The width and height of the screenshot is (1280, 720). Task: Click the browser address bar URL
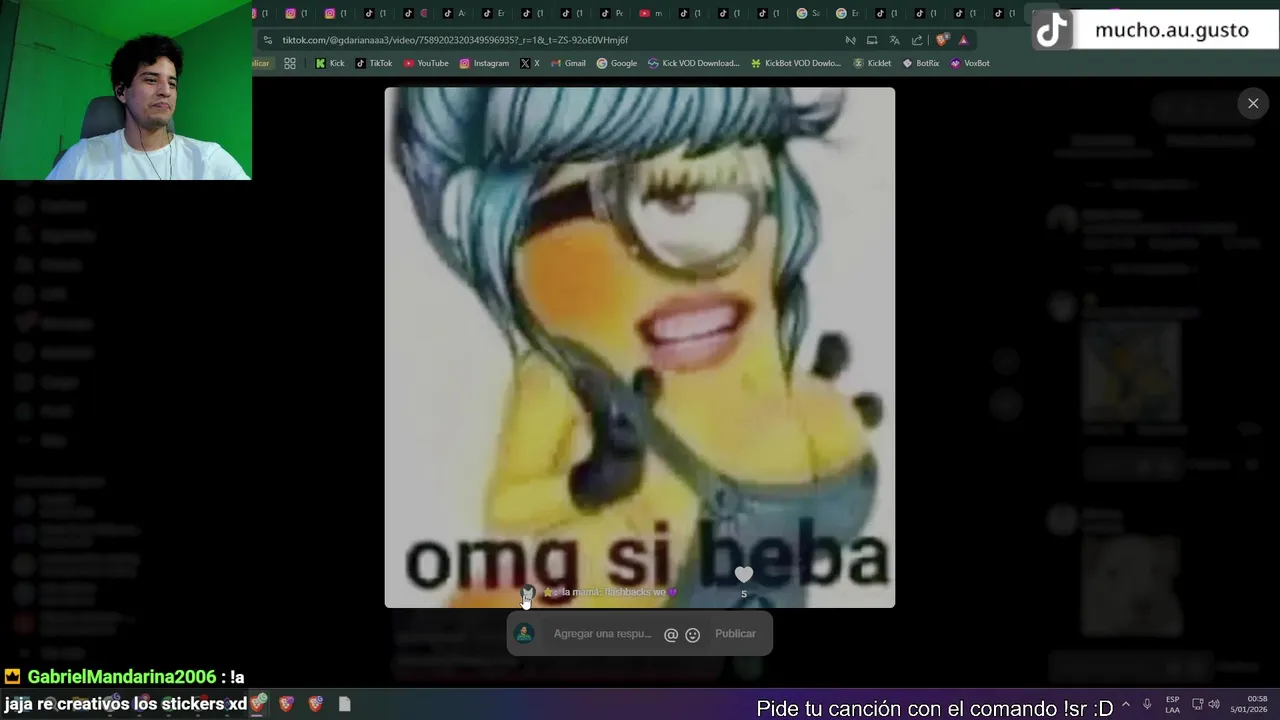(455, 40)
